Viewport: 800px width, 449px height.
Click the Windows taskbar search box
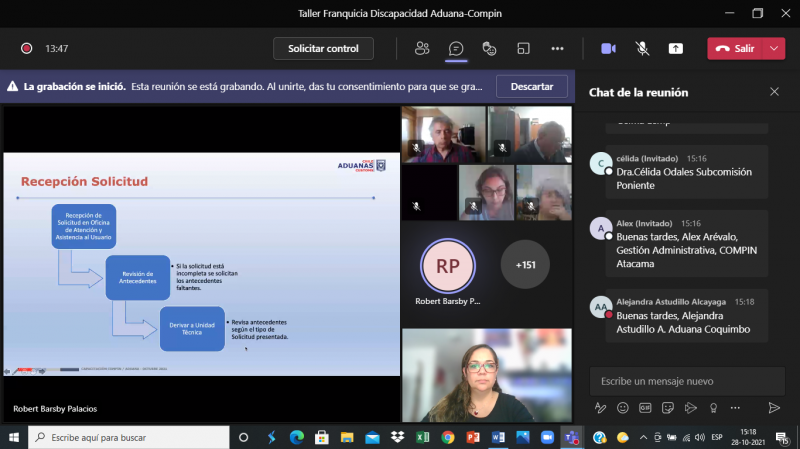(x=129, y=437)
